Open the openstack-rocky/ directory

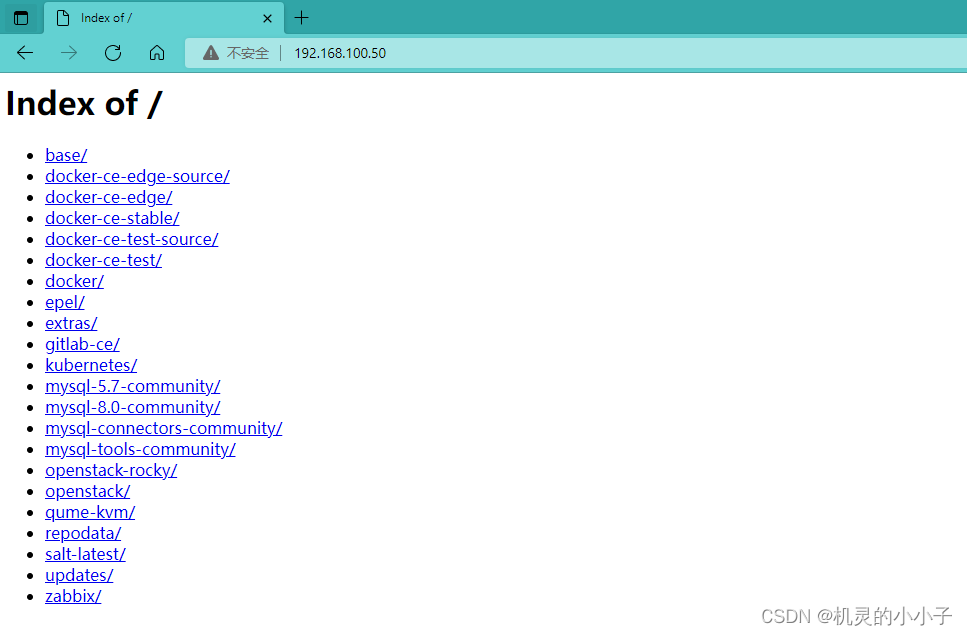tap(111, 470)
